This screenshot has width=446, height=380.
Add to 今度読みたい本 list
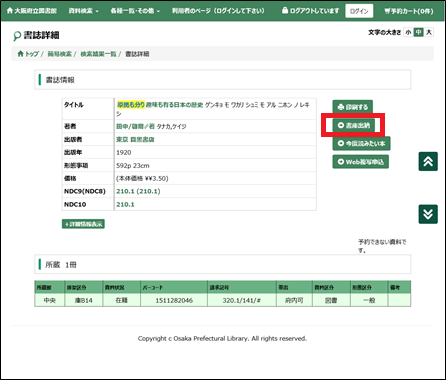point(361,143)
